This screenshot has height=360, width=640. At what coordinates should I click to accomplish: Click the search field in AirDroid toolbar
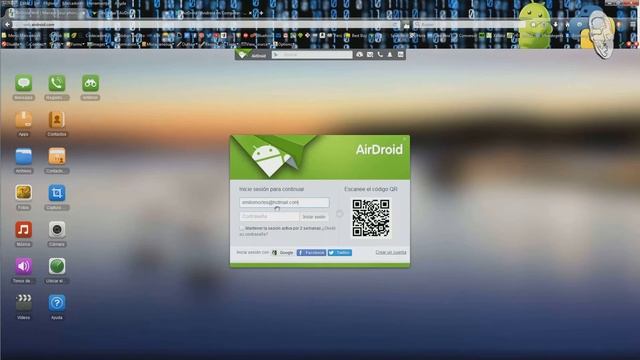tap(312, 55)
